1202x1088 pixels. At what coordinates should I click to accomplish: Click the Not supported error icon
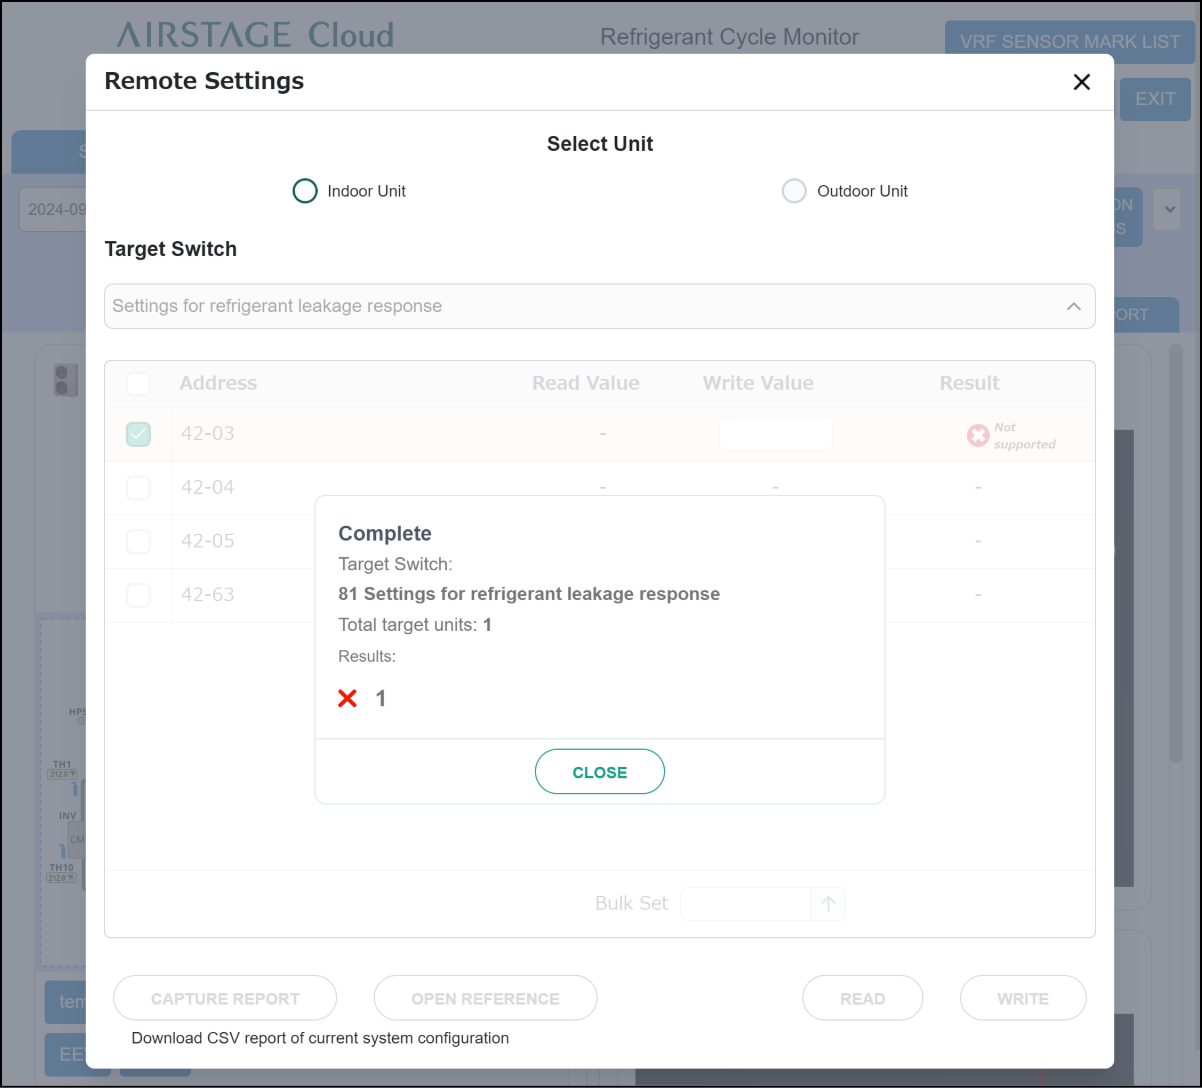coord(977,435)
